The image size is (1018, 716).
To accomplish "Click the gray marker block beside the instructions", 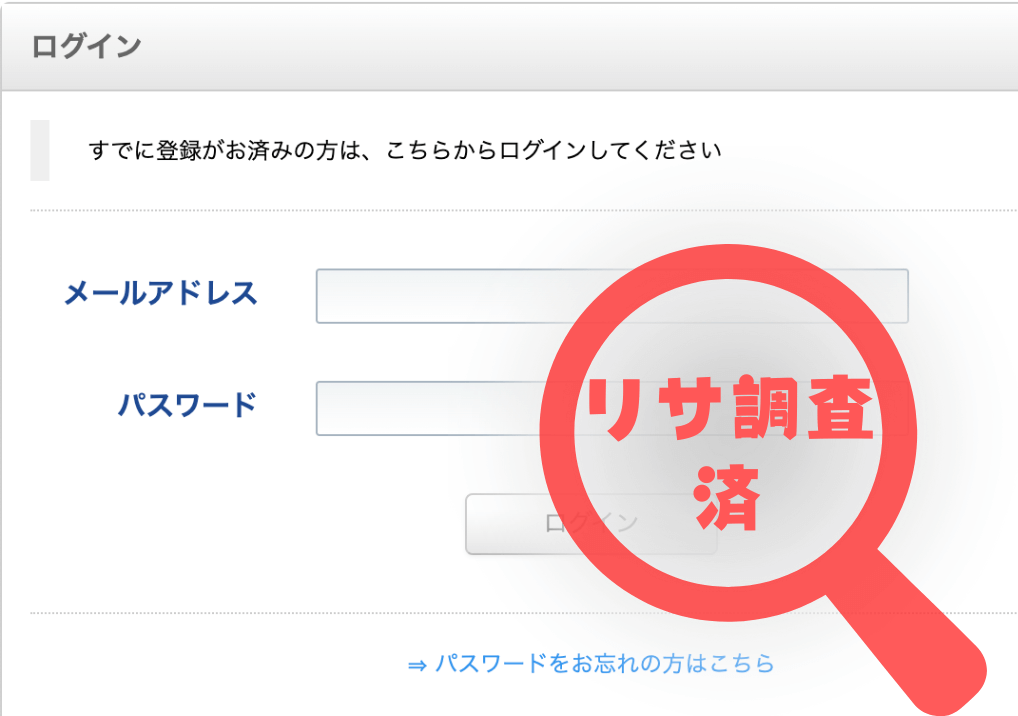I will pyautogui.click(x=40, y=150).
